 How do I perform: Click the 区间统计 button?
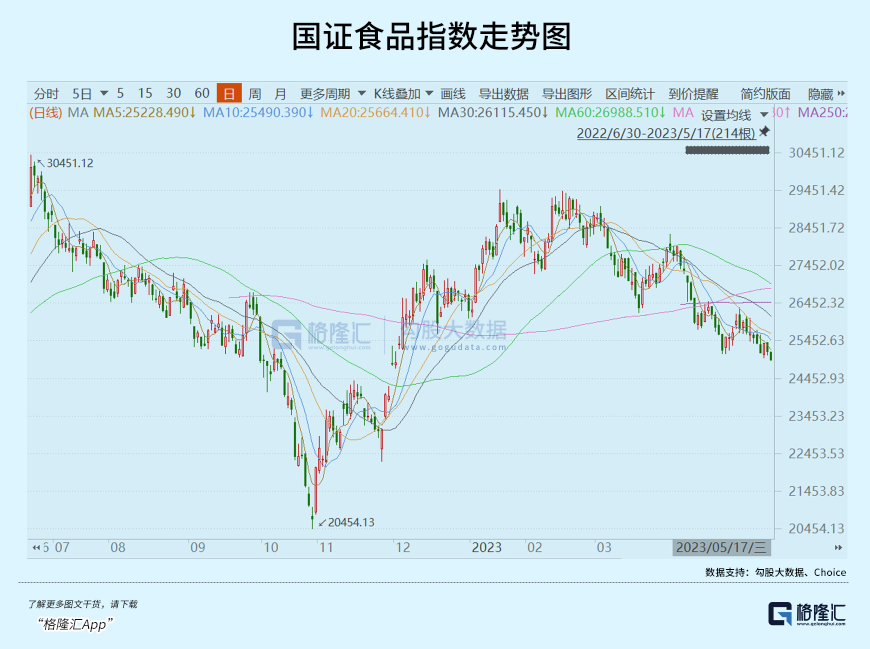point(630,93)
